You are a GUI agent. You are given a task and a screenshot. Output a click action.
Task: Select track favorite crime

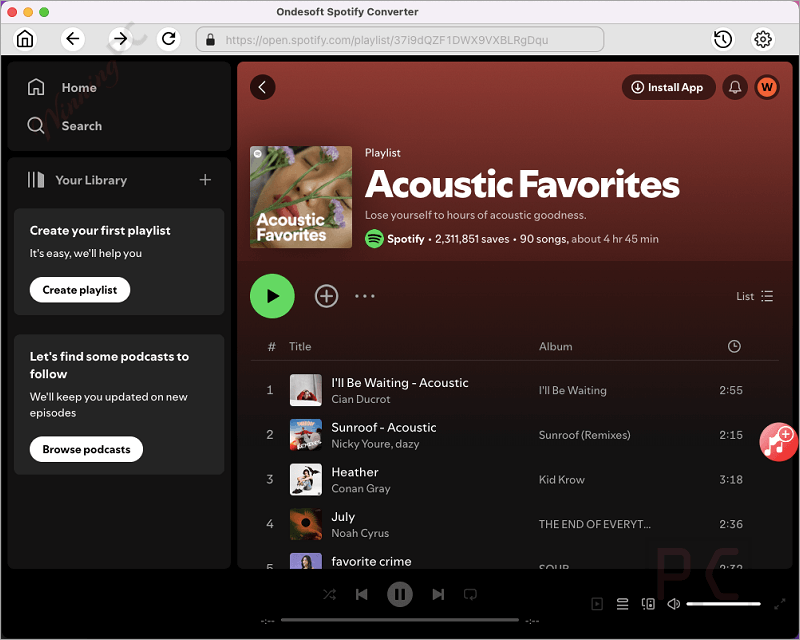tap(371, 561)
